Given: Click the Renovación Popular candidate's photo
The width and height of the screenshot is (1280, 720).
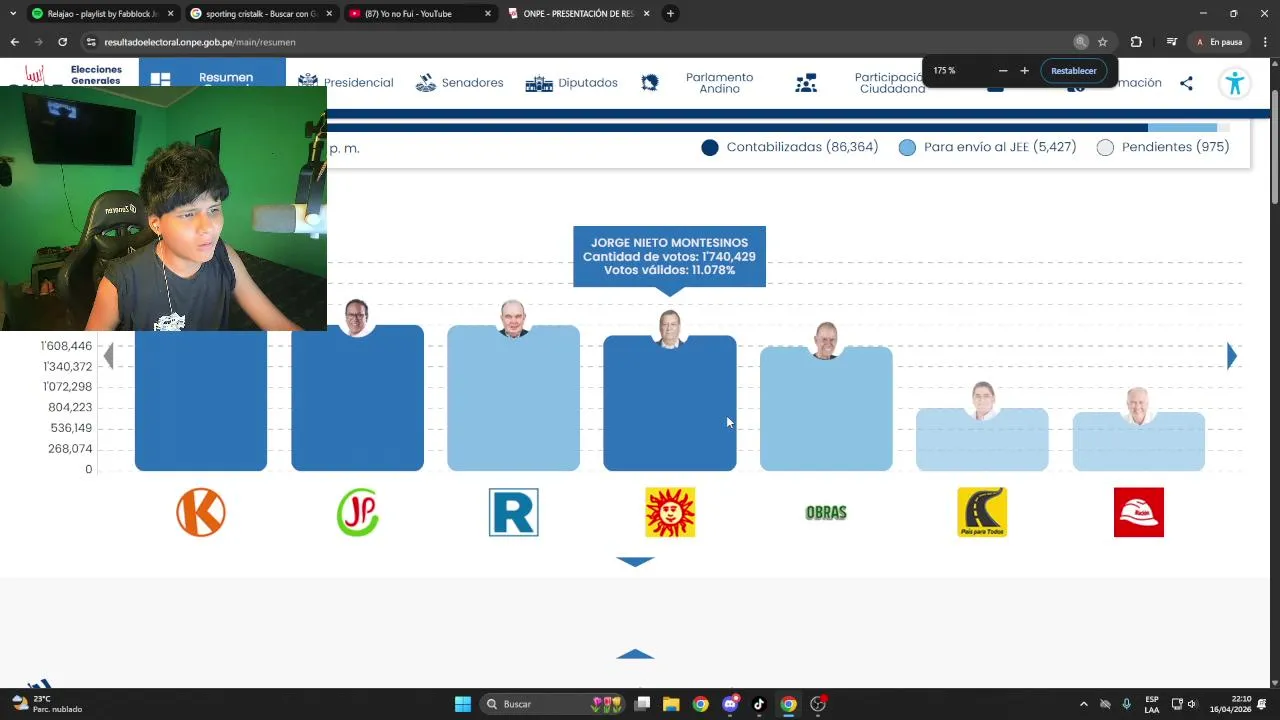Looking at the screenshot, I should click(x=513, y=319).
